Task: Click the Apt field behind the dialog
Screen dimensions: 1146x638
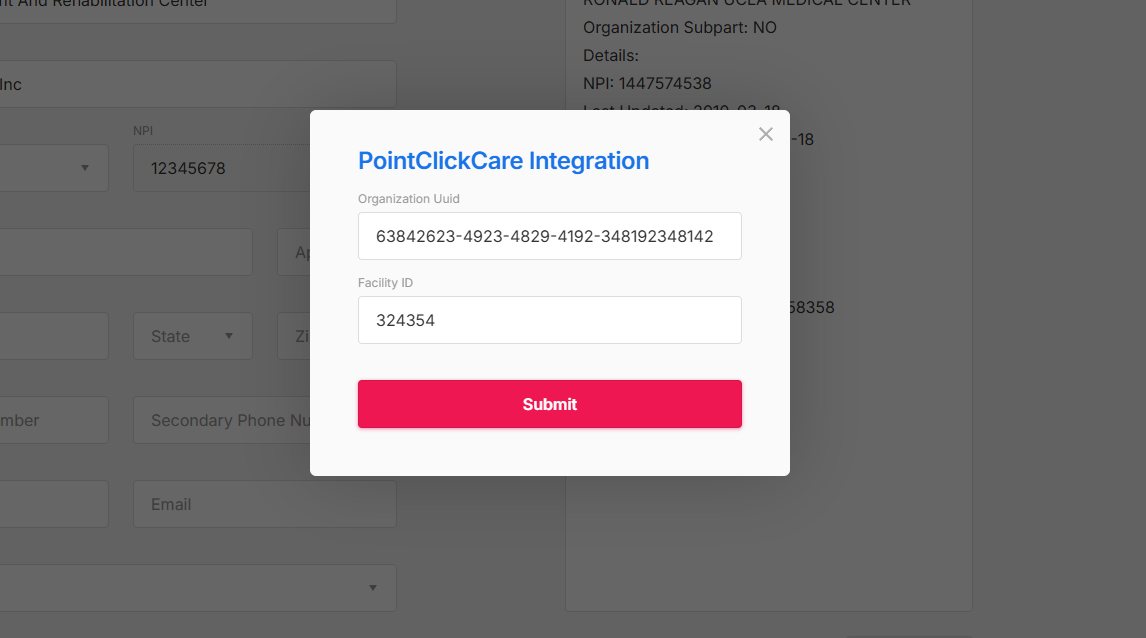Action: click(295, 252)
